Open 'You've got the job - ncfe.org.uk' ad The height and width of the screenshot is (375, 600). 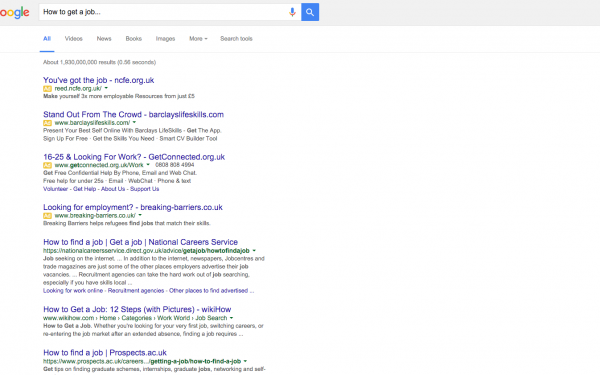point(98,80)
